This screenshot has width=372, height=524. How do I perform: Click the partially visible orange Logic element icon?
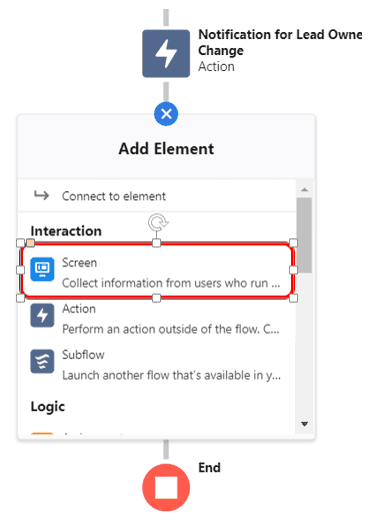(42, 433)
